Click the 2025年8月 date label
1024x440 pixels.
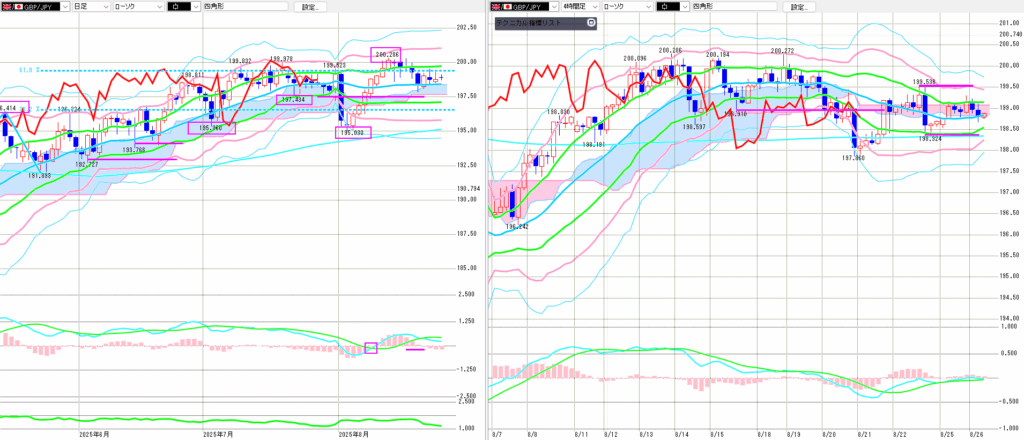pos(353,433)
